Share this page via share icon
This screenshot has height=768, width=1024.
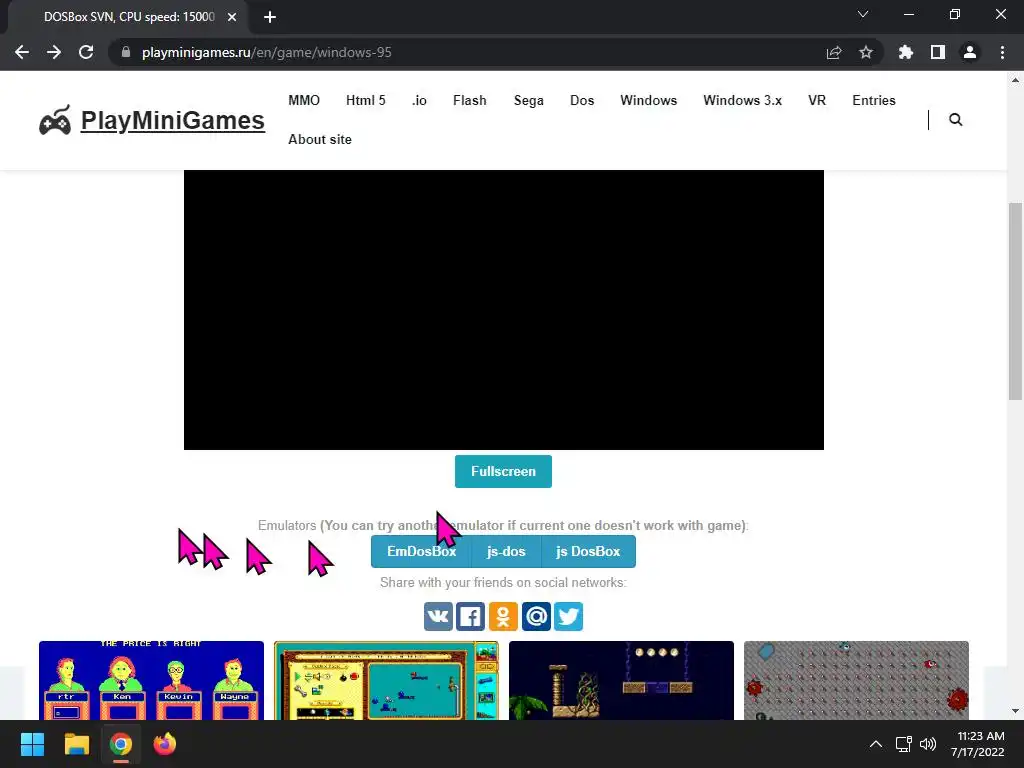click(834, 52)
